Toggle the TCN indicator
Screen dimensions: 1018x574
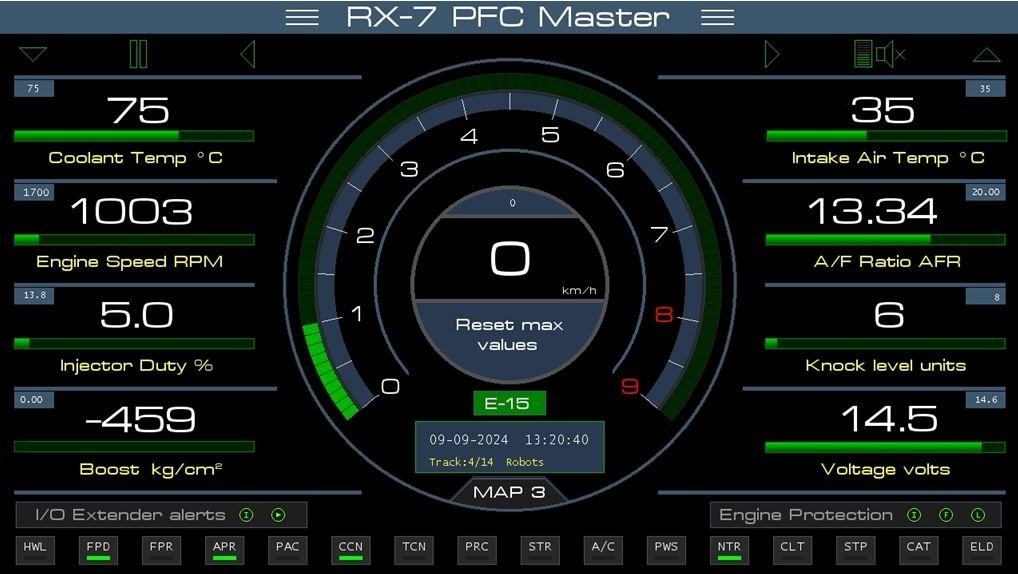coord(414,549)
